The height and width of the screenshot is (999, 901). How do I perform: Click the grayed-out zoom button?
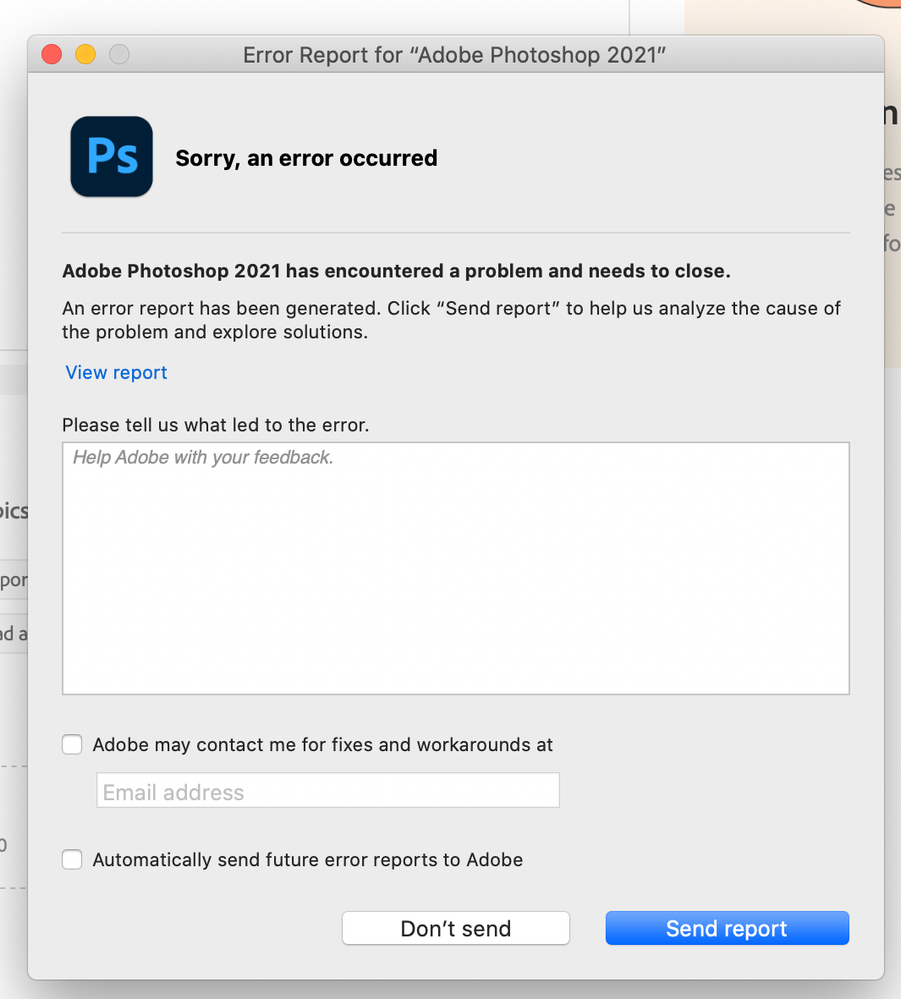tap(119, 54)
